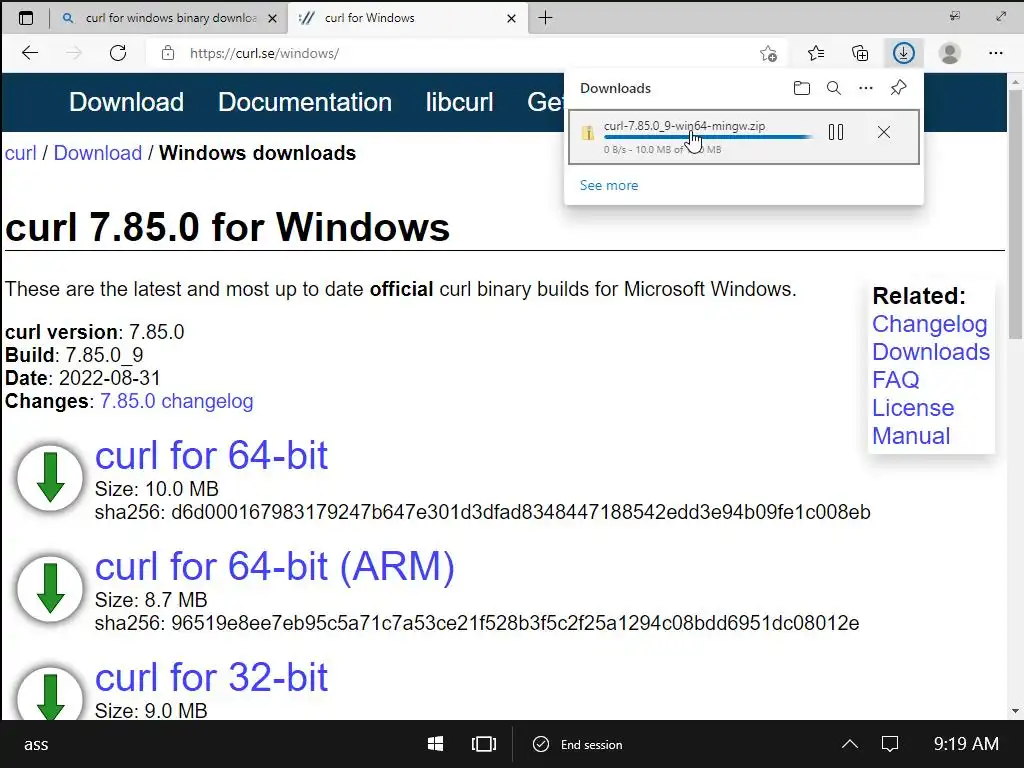Screen dimensions: 1024x768
Task: Open the 7.85.0 changelog link
Action: 176,401
